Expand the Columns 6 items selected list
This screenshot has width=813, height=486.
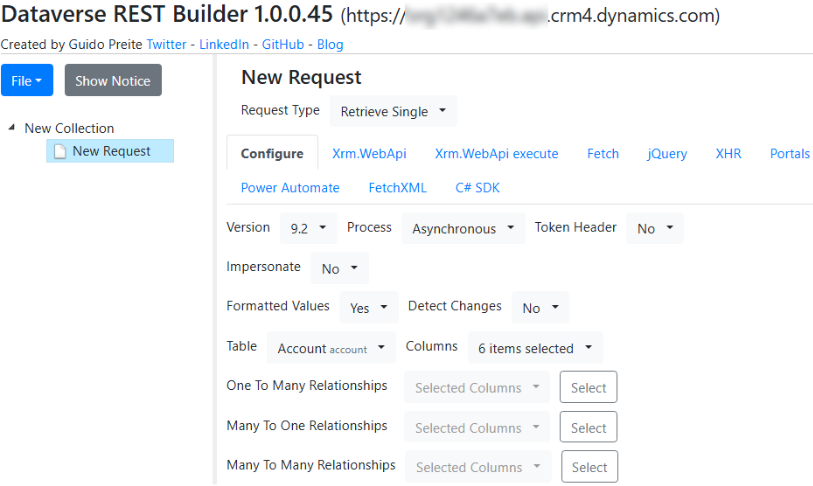[x=535, y=348]
